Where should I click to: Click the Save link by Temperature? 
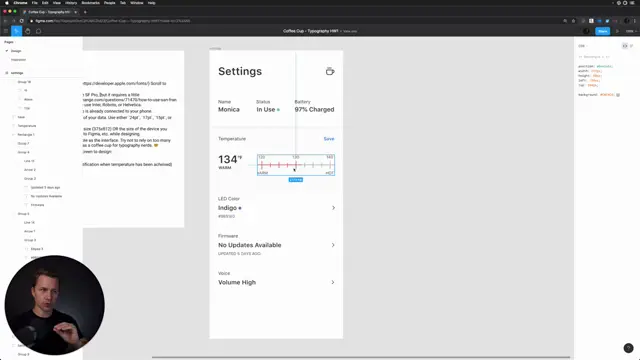(329, 139)
